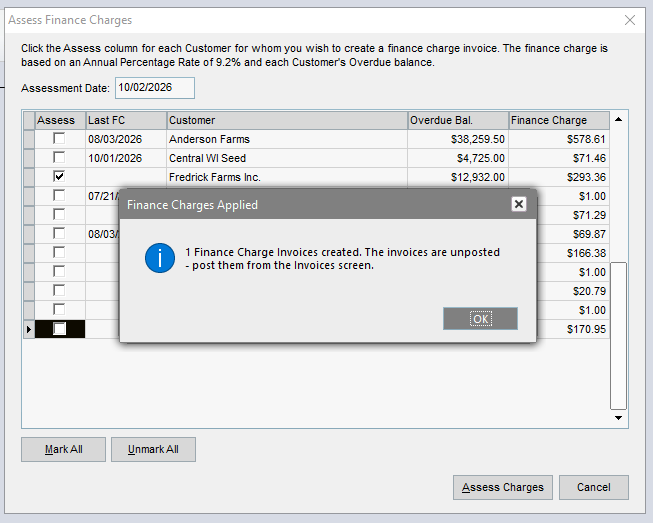This screenshot has width=653, height=523.
Task: Select the Central WI Seed customer cell
Action: click(287, 158)
